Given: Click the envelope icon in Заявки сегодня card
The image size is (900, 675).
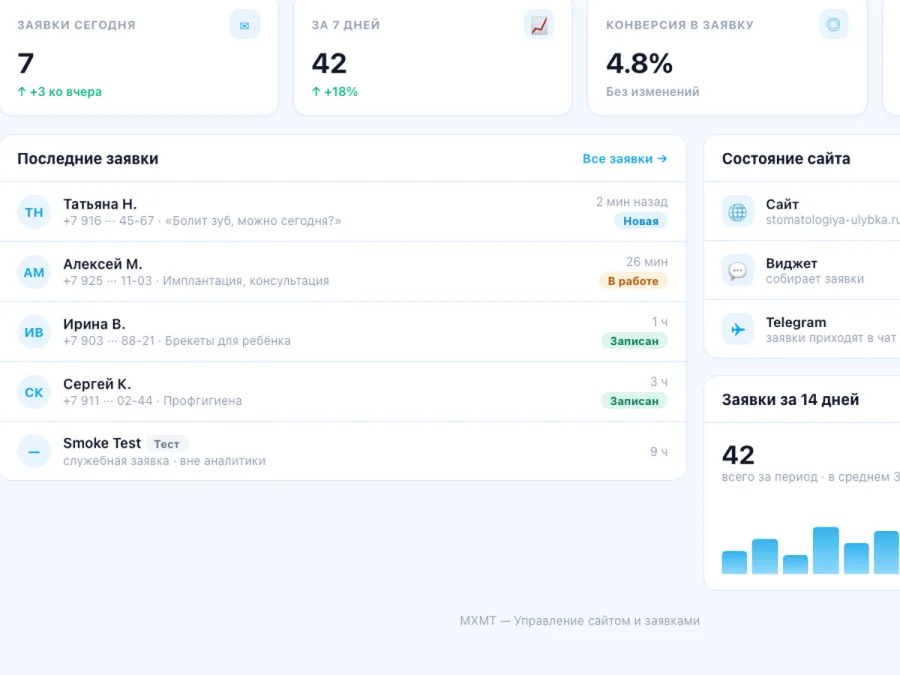Looking at the screenshot, I should [245, 25].
